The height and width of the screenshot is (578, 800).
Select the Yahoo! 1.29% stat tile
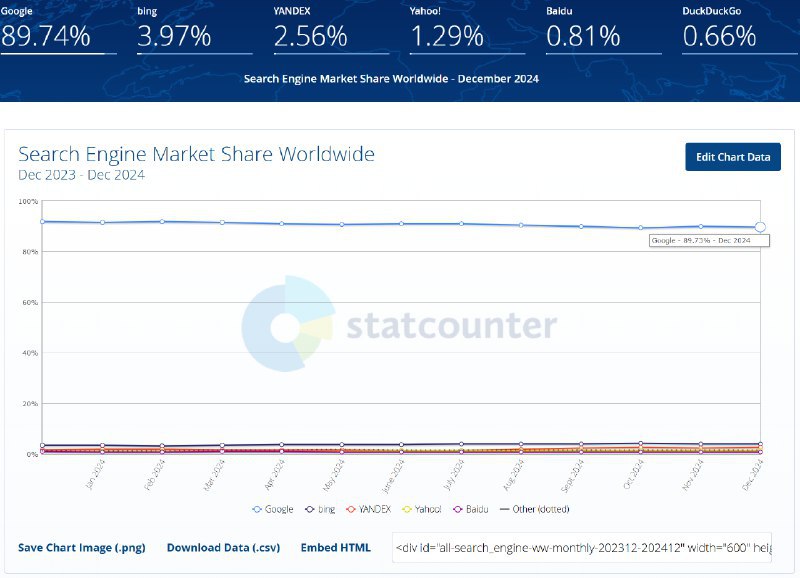pyautogui.click(x=466, y=30)
